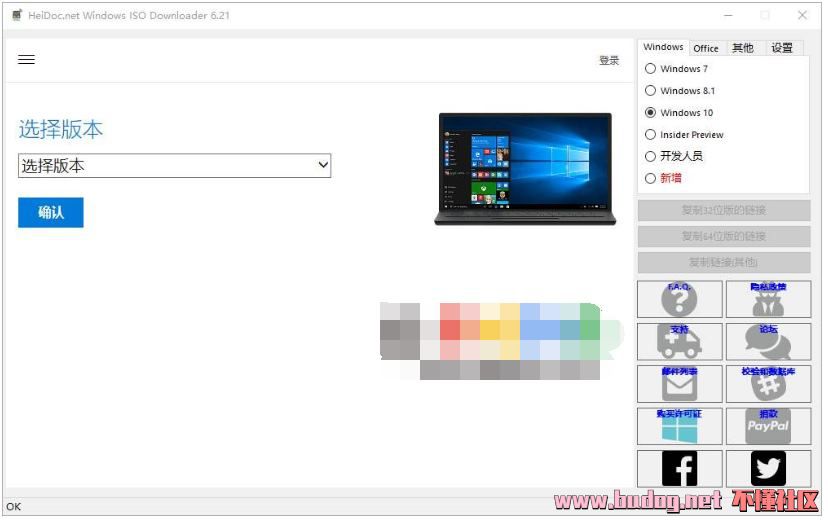Click the app icon in title bar
828x521 pixels.
17,15
